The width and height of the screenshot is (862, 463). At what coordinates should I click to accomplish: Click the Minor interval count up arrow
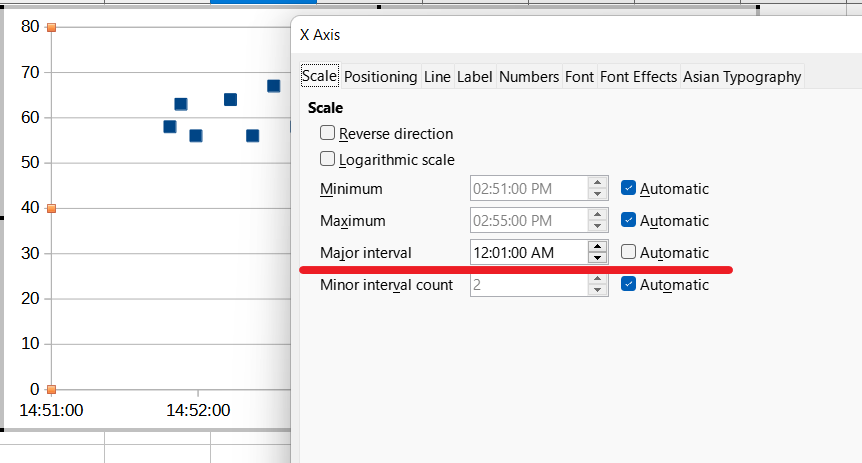point(598,279)
